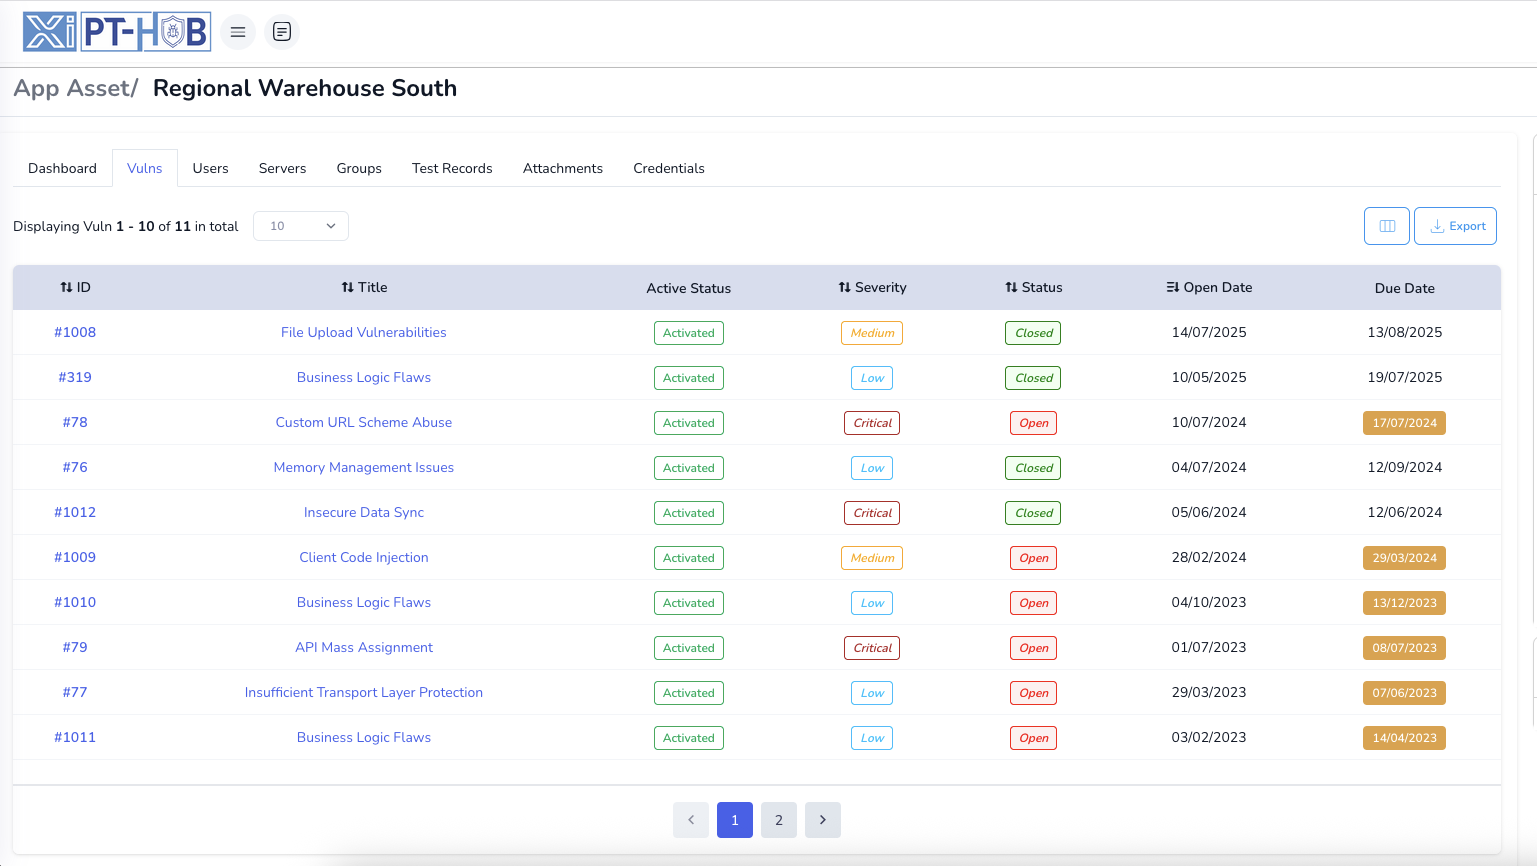Export the vulnerability list
The height and width of the screenshot is (866, 1537).
click(1455, 226)
